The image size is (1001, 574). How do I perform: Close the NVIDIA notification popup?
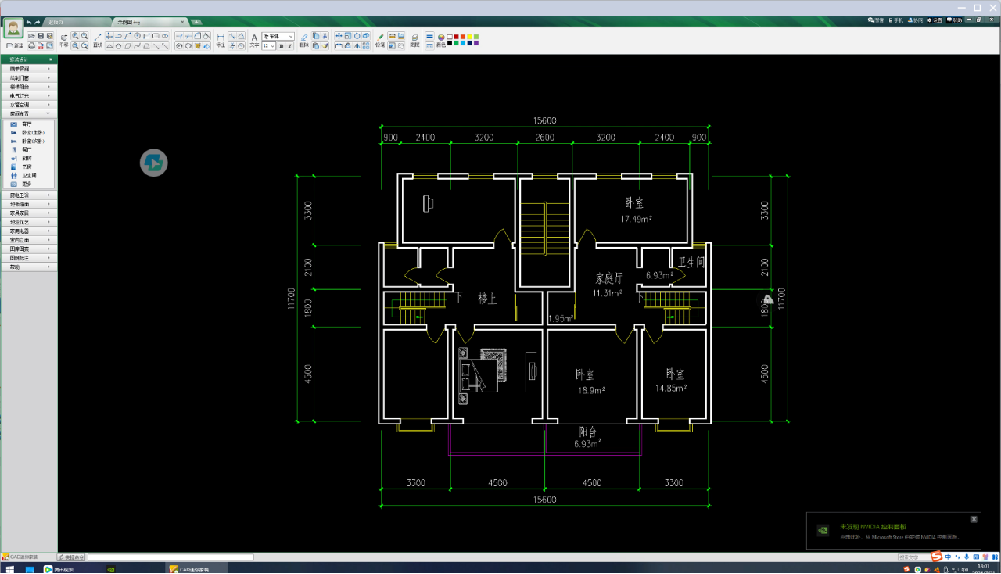pyautogui.click(x=974, y=519)
